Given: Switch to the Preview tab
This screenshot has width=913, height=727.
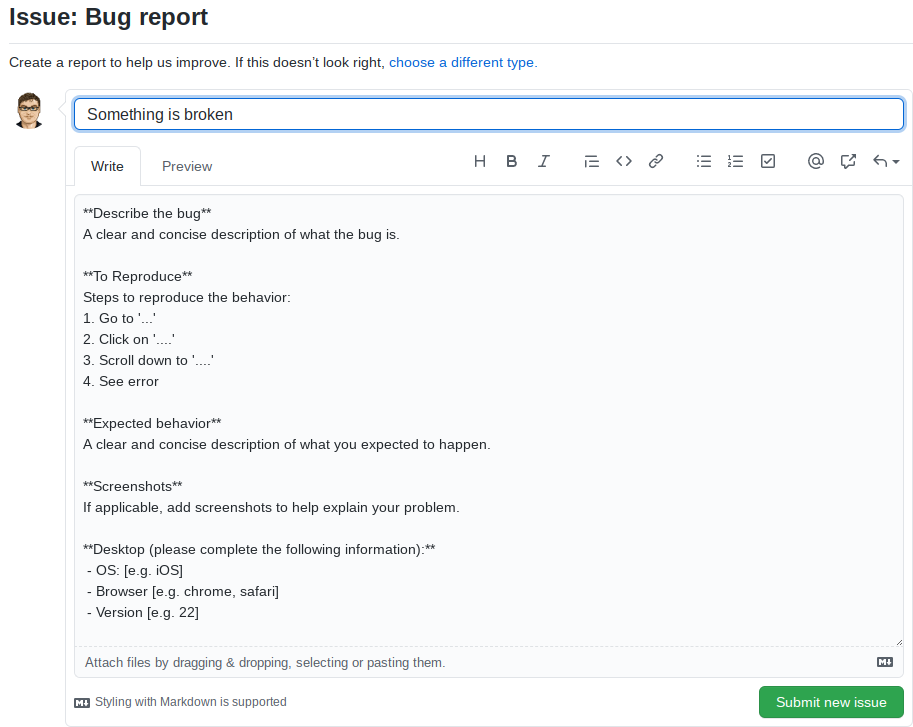Looking at the screenshot, I should tap(187, 166).
